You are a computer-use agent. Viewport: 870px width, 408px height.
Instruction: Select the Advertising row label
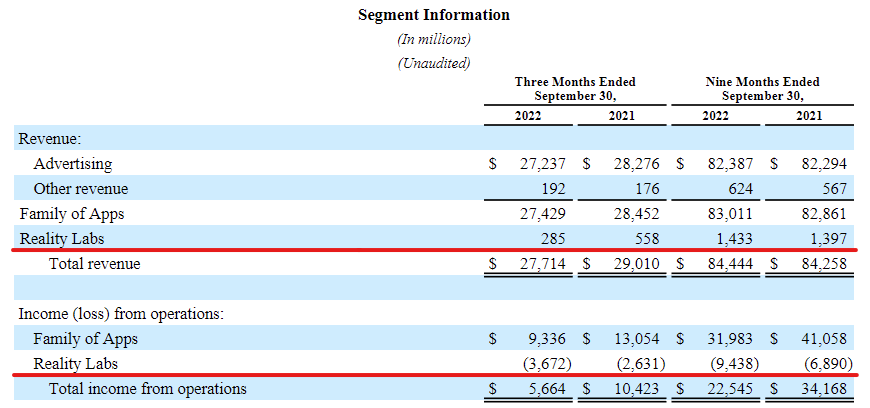[72, 163]
